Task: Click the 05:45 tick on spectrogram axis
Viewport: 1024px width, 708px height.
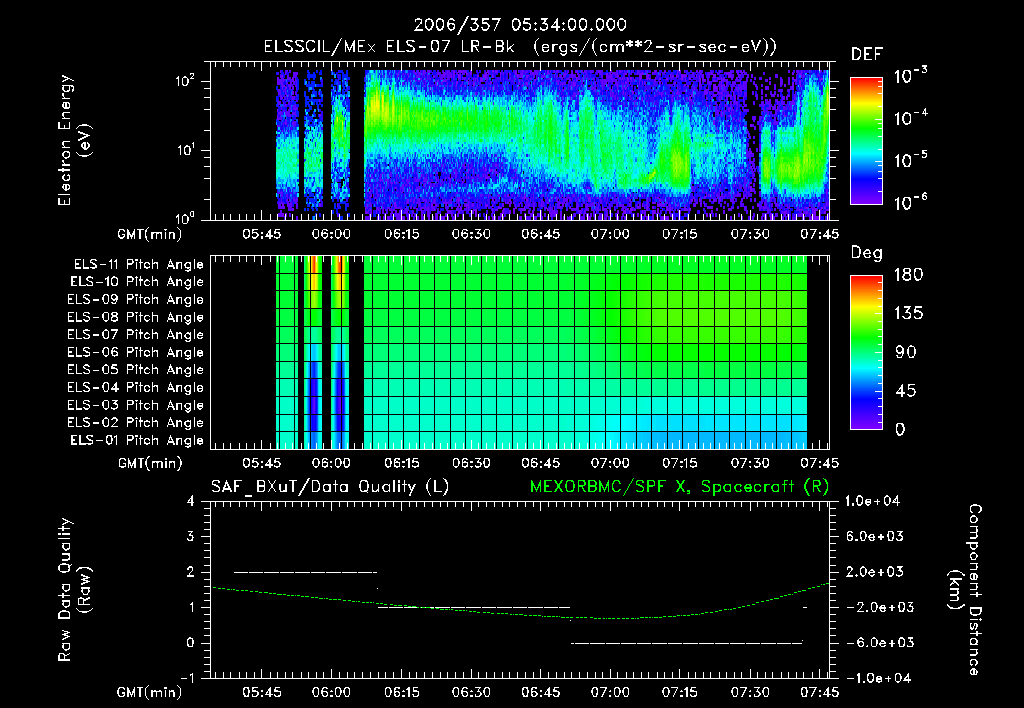Action: (x=262, y=234)
